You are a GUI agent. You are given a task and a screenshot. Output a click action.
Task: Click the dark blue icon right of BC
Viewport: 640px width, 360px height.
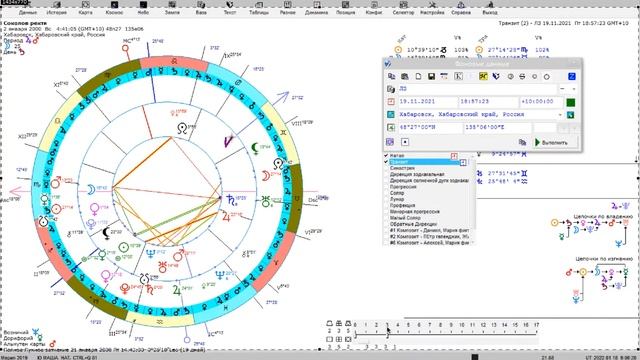496,76
